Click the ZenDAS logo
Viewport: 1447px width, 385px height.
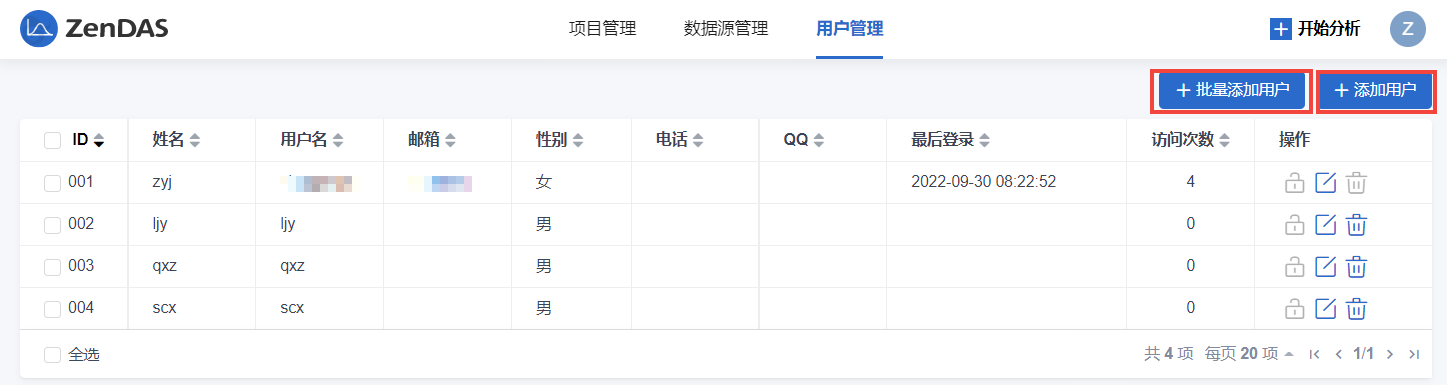[95, 29]
